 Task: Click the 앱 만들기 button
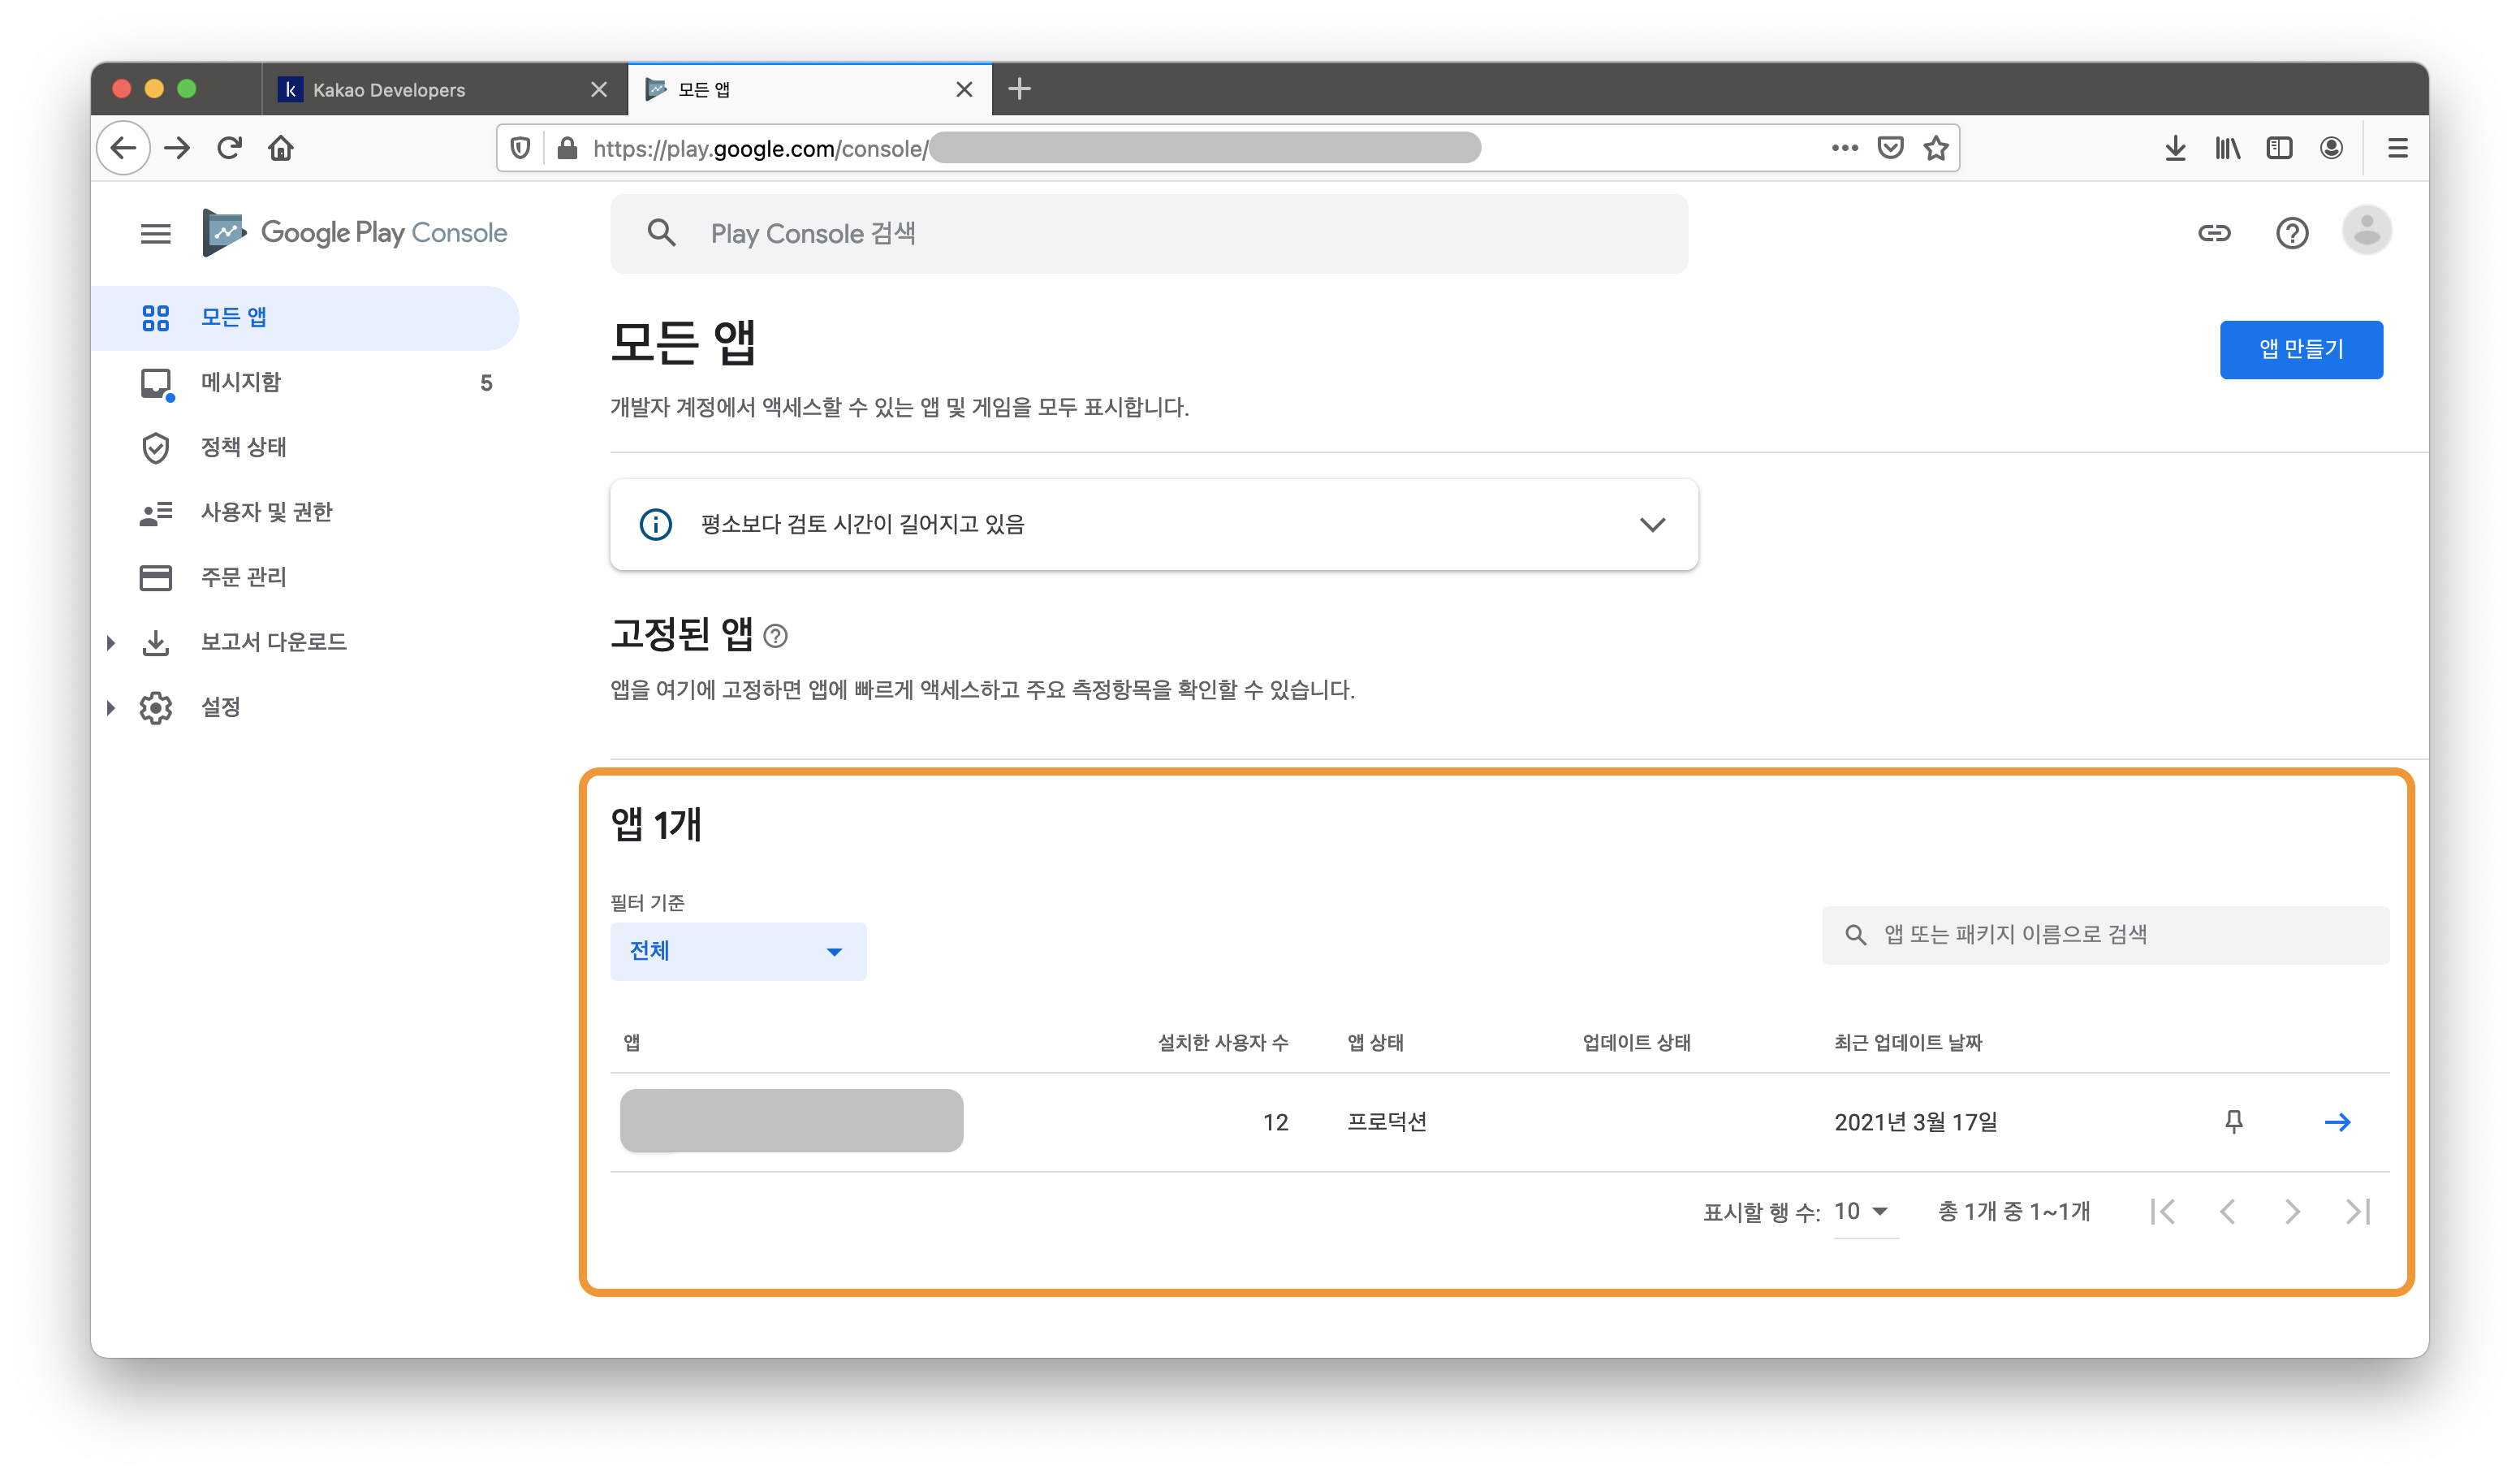click(x=2300, y=349)
